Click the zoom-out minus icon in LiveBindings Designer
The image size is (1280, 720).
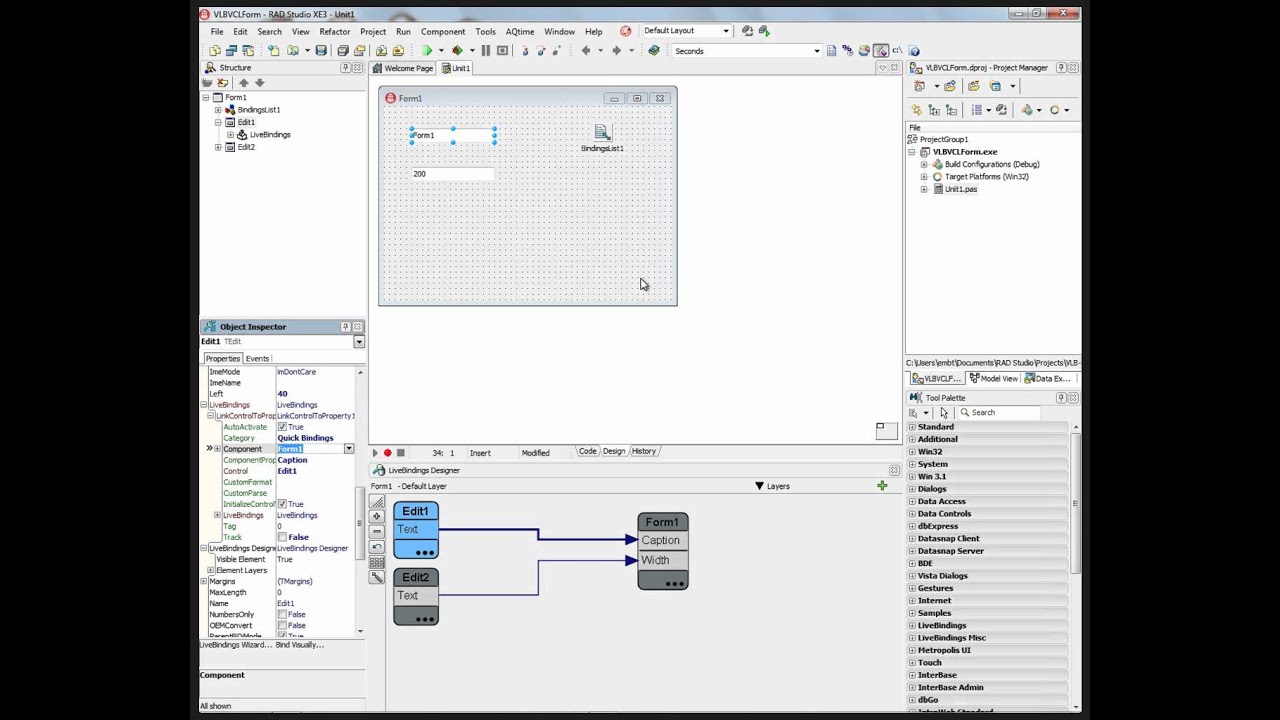tap(377, 532)
